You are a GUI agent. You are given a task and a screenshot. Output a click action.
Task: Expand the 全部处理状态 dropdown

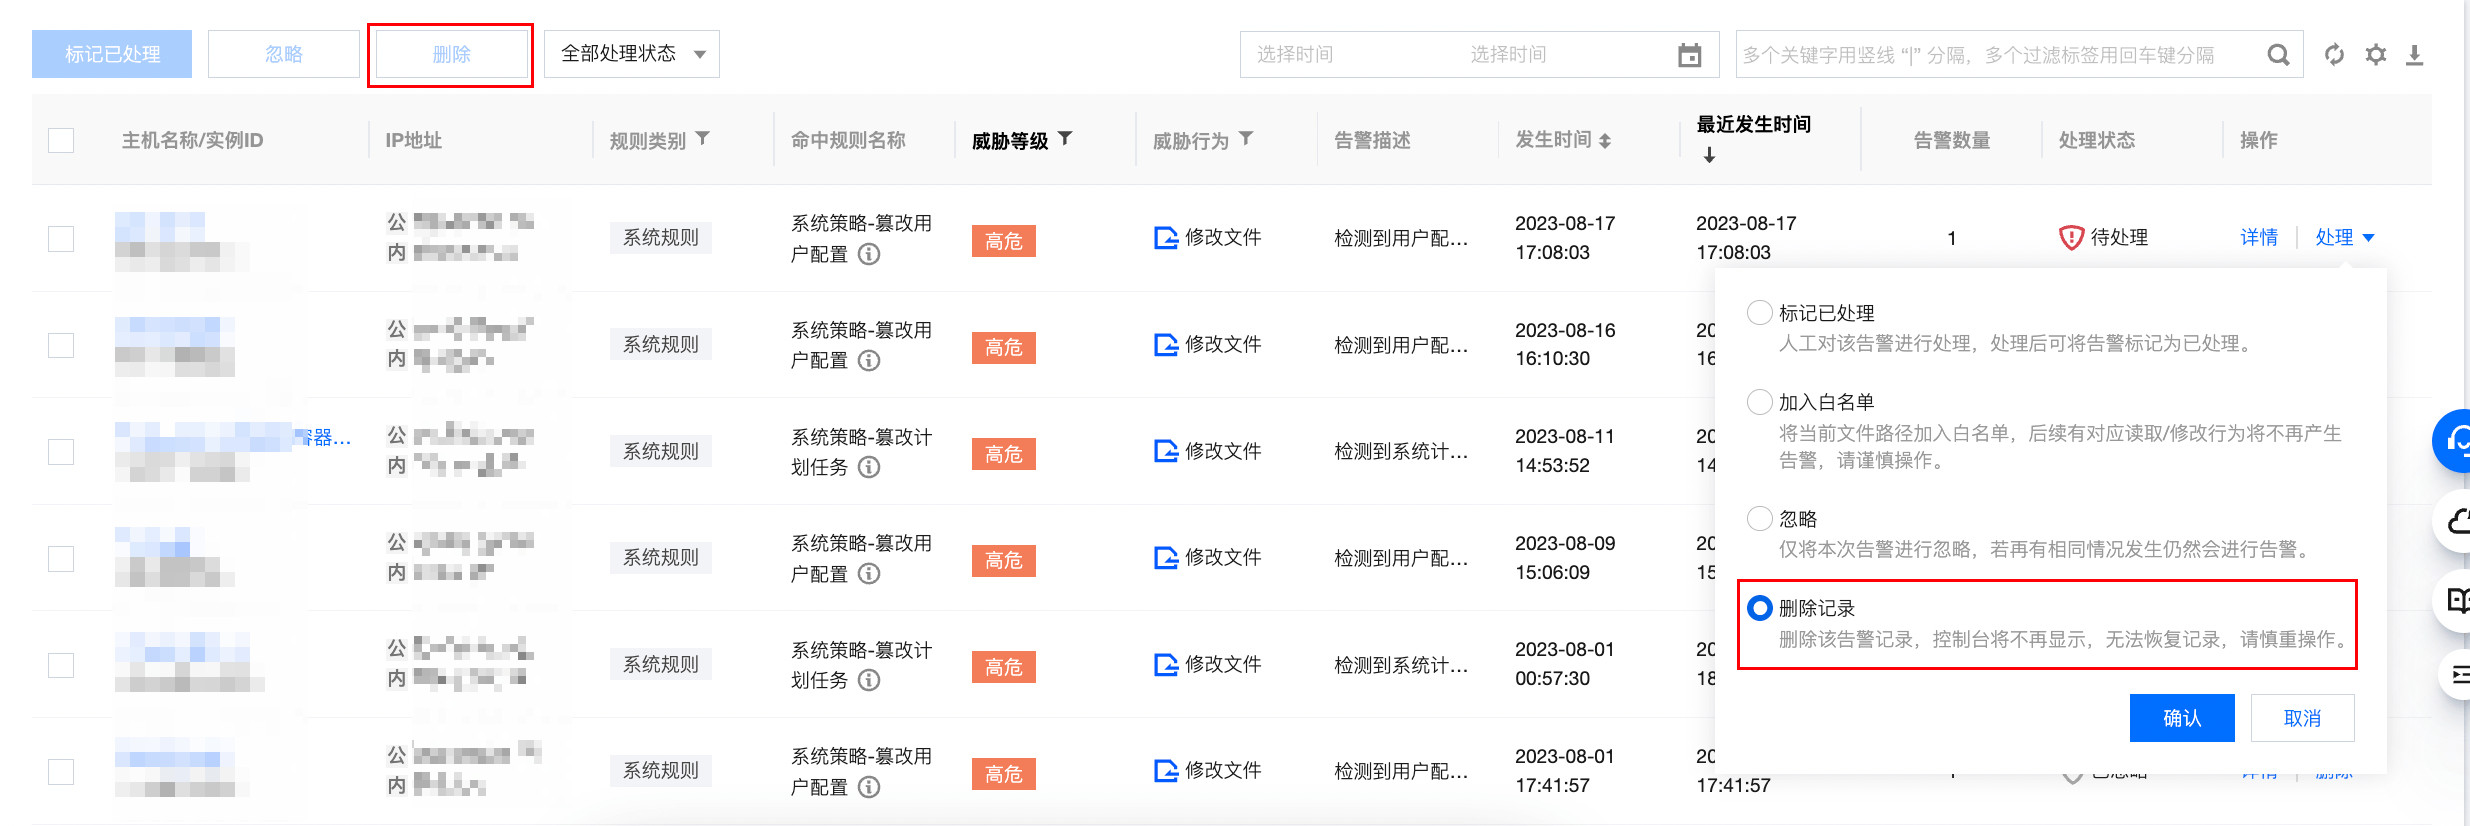[631, 54]
